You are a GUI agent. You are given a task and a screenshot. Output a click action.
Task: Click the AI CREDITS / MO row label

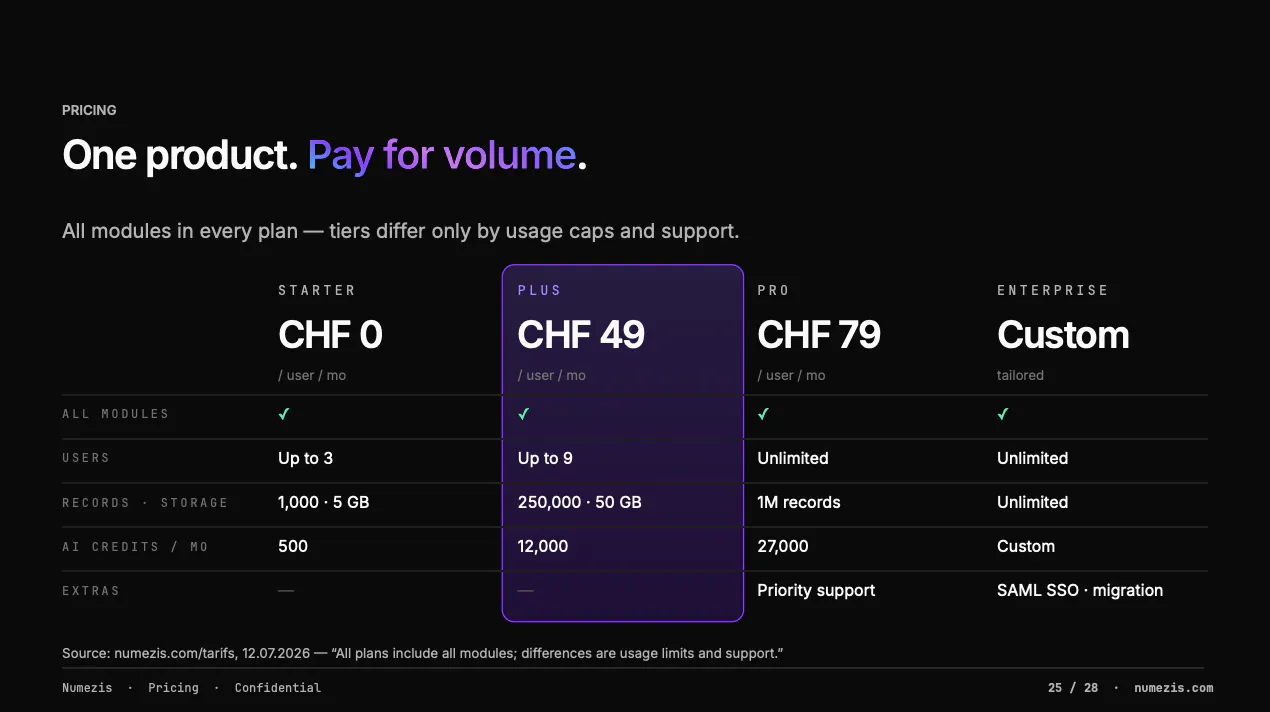(135, 547)
